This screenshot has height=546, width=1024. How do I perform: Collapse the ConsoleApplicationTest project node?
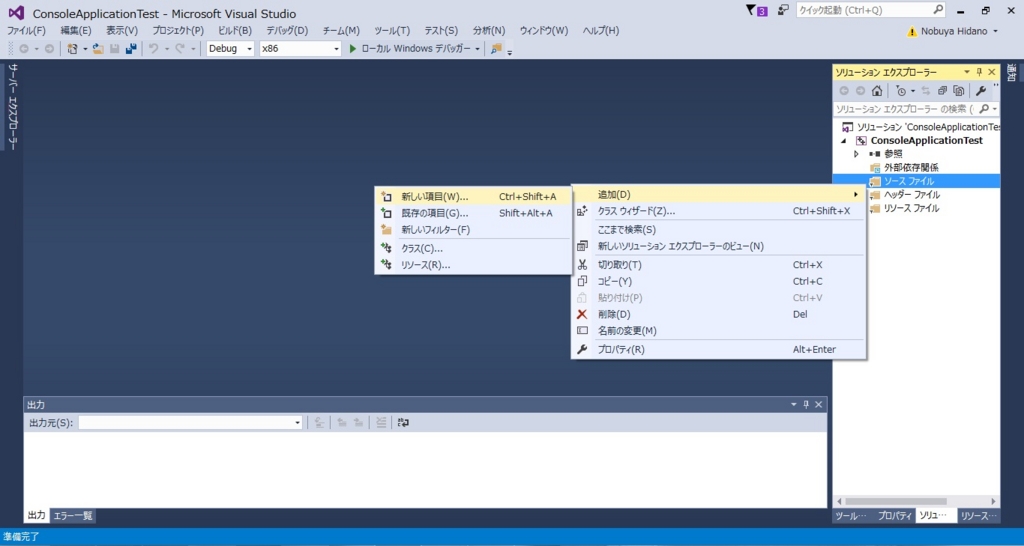[x=843, y=140]
